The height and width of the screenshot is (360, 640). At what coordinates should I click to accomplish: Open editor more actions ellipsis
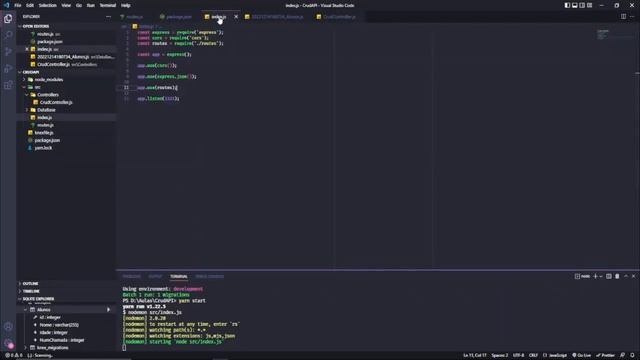click(x=632, y=17)
